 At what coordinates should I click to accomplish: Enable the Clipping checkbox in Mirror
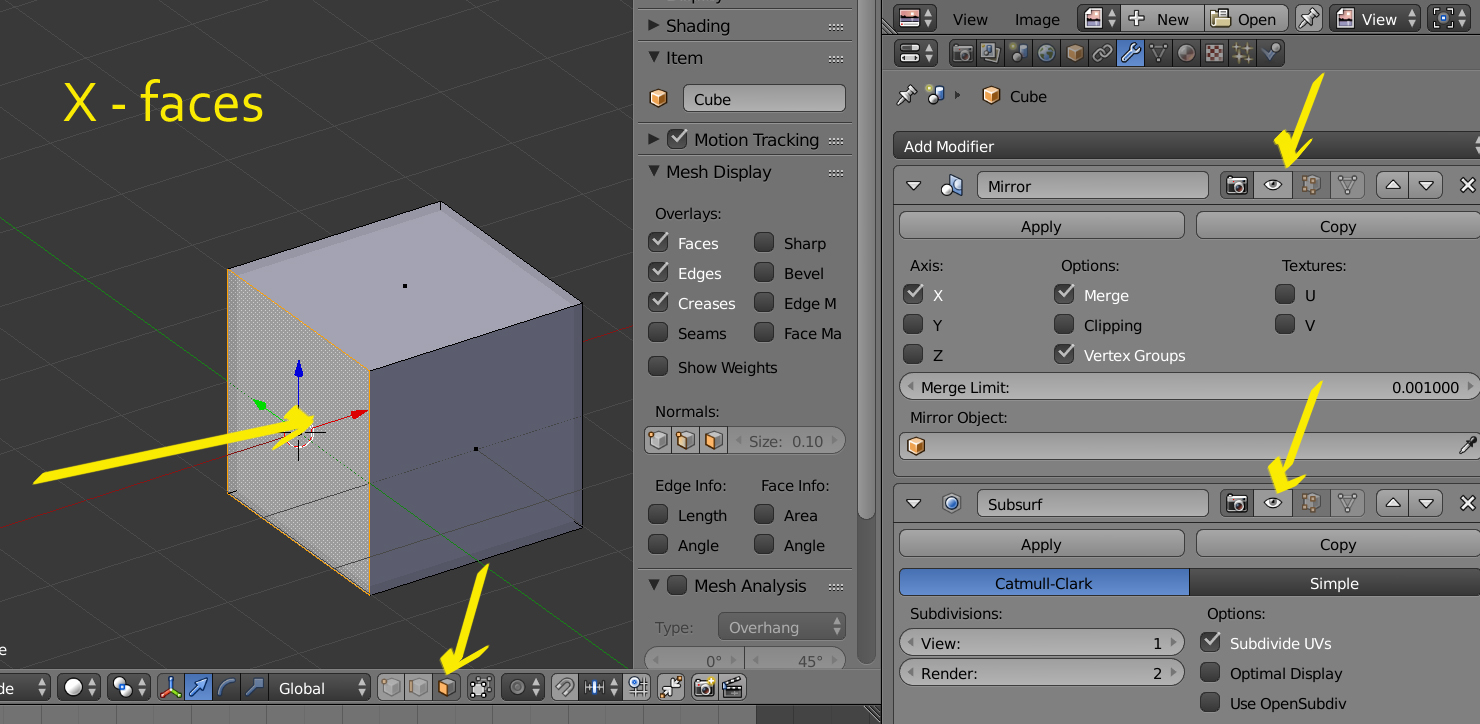[1064, 325]
